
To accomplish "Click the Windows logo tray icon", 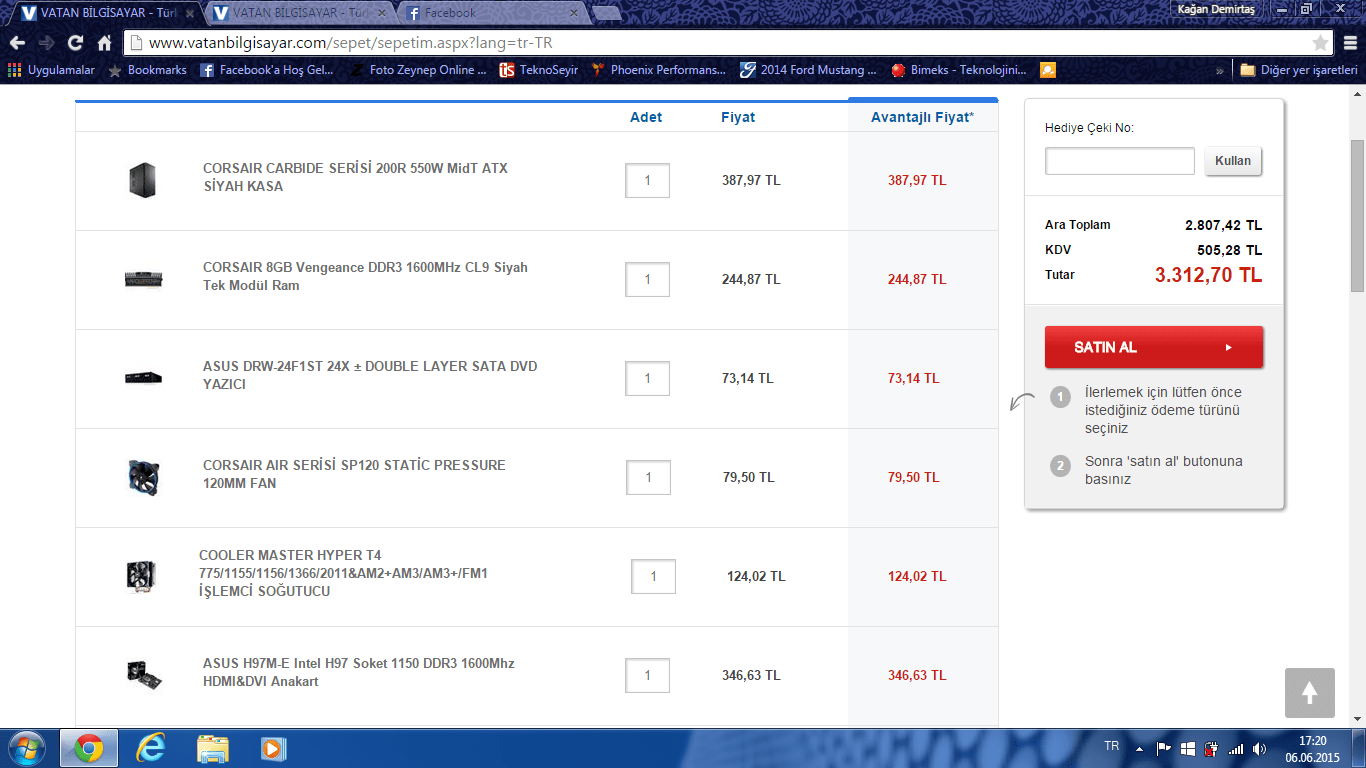I will pyautogui.click(x=1187, y=748).
